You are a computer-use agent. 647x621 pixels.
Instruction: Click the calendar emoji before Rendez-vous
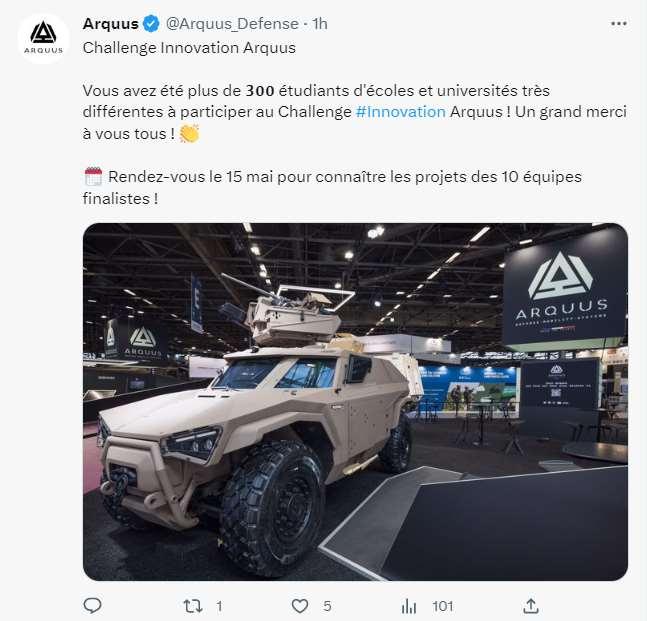93,177
